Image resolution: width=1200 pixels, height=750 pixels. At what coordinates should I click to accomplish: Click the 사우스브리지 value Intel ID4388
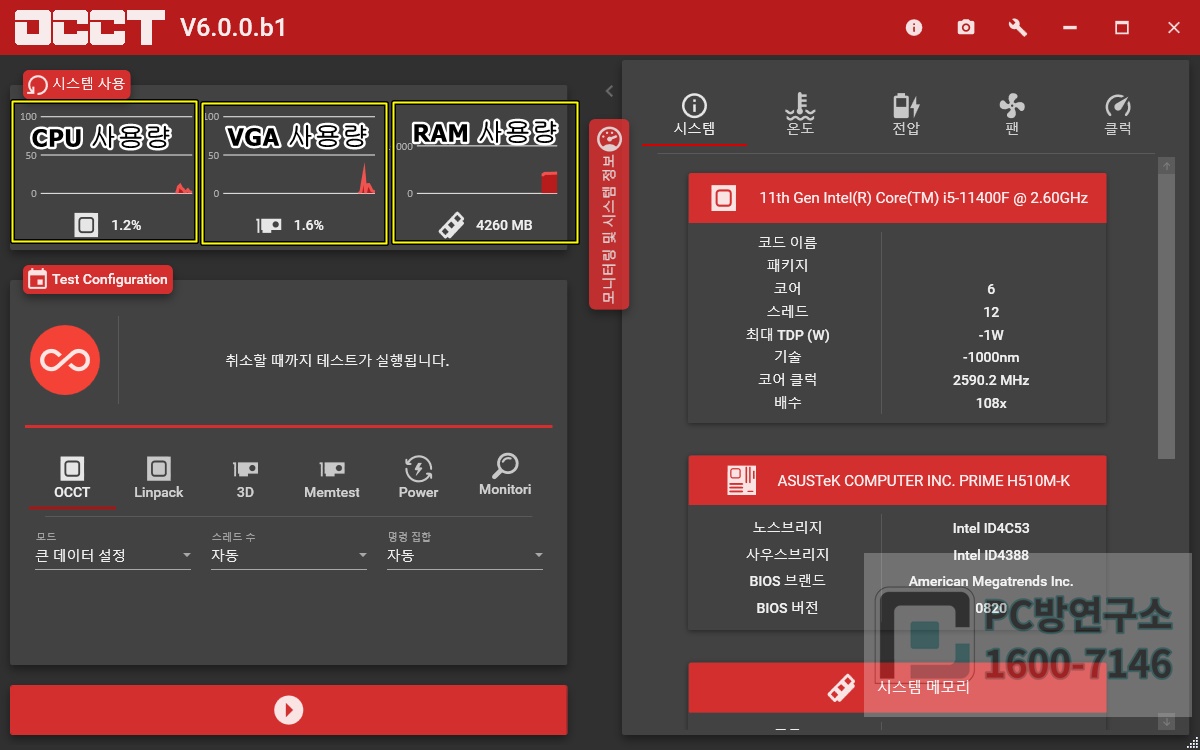coord(991,555)
